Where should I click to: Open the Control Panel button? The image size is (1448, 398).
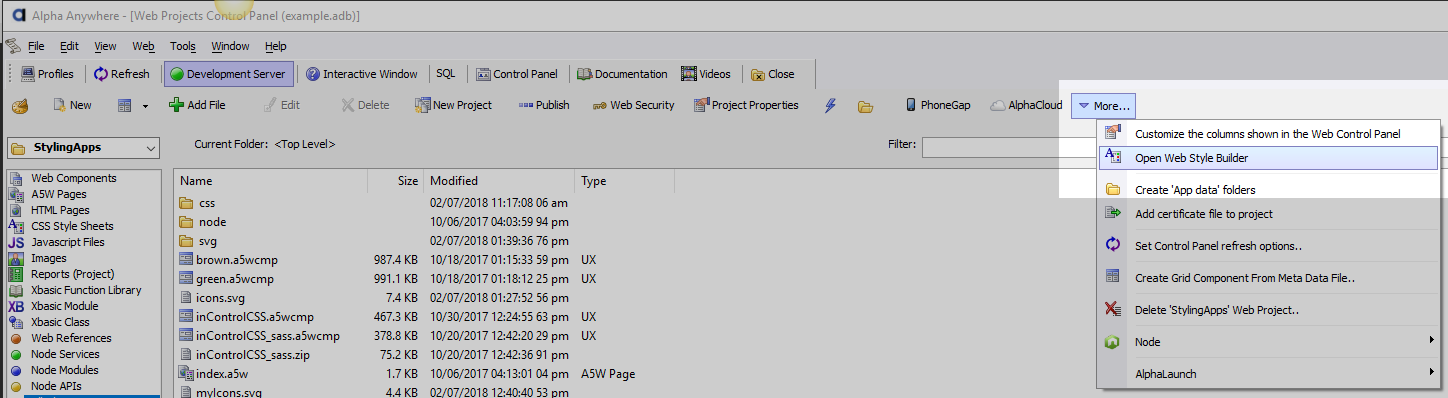point(517,74)
